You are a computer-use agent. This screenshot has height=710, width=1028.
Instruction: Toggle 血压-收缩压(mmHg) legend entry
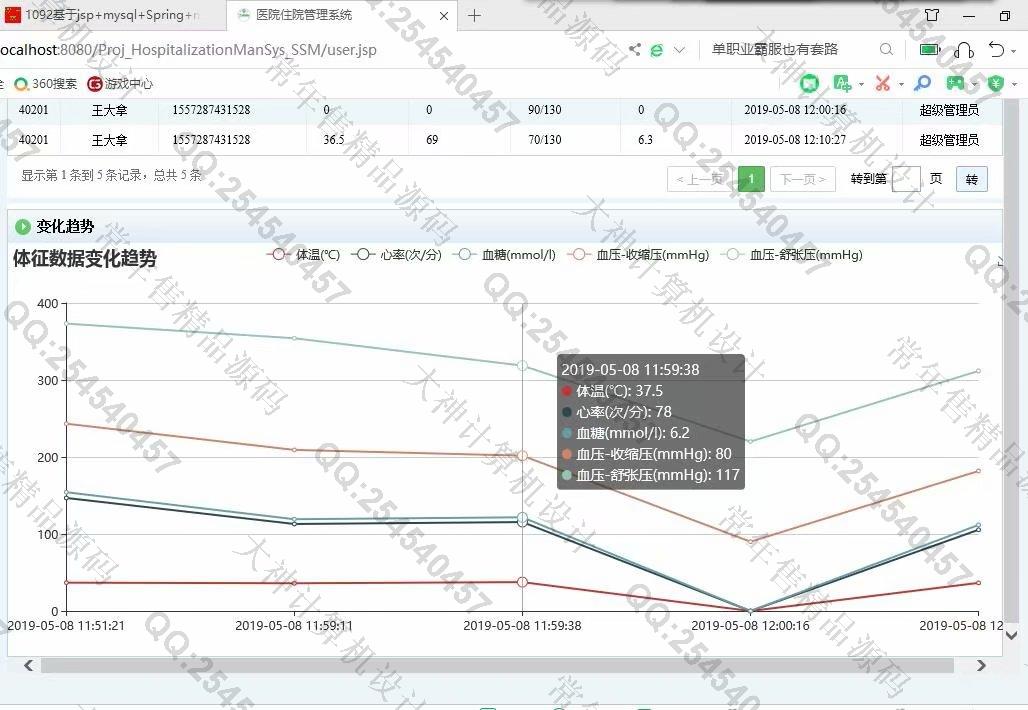[x=638, y=255]
